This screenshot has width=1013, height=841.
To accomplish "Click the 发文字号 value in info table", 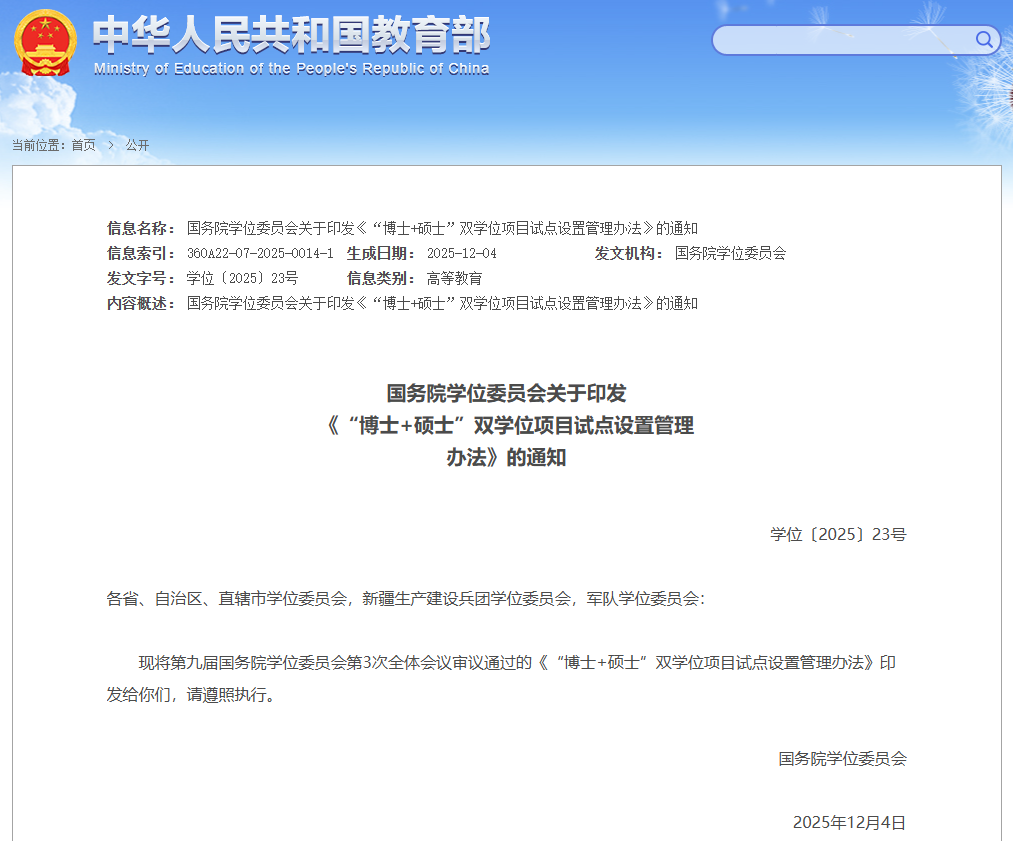I will pyautogui.click(x=242, y=278).
